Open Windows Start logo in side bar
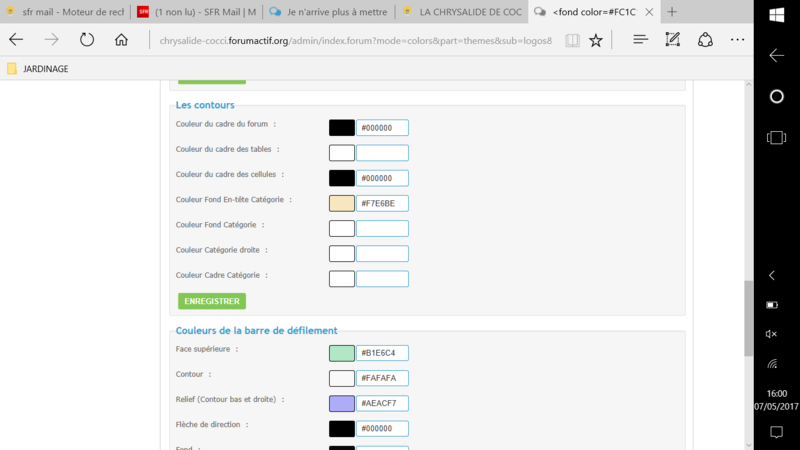Viewport: 800px width, 450px height. point(777,15)
